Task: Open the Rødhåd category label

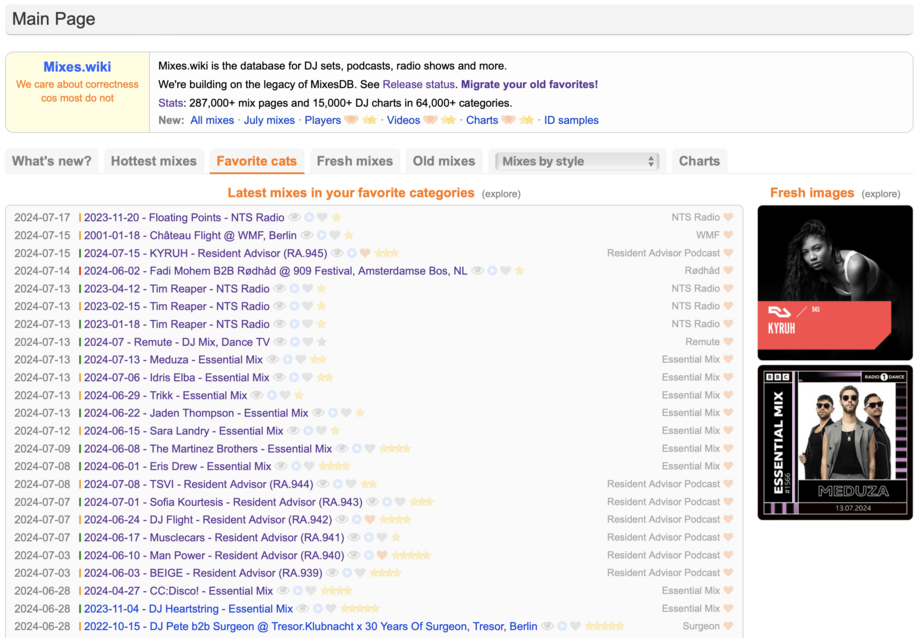Action: click(x=702, y=271)
